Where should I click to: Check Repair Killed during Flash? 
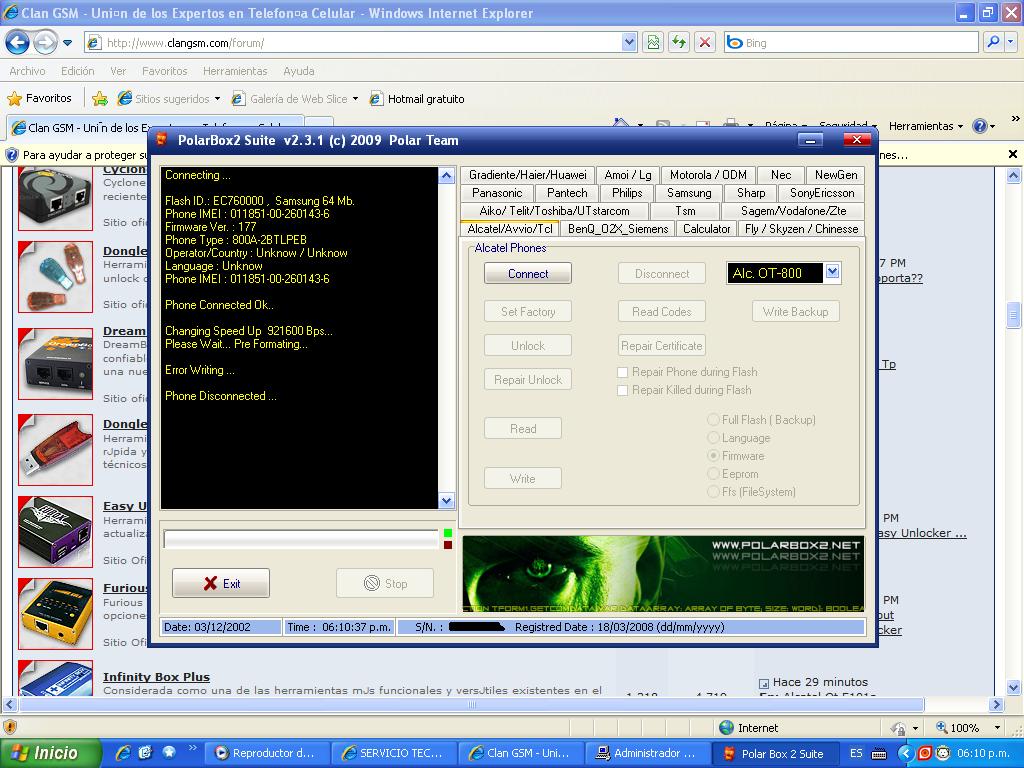(622, 390)
